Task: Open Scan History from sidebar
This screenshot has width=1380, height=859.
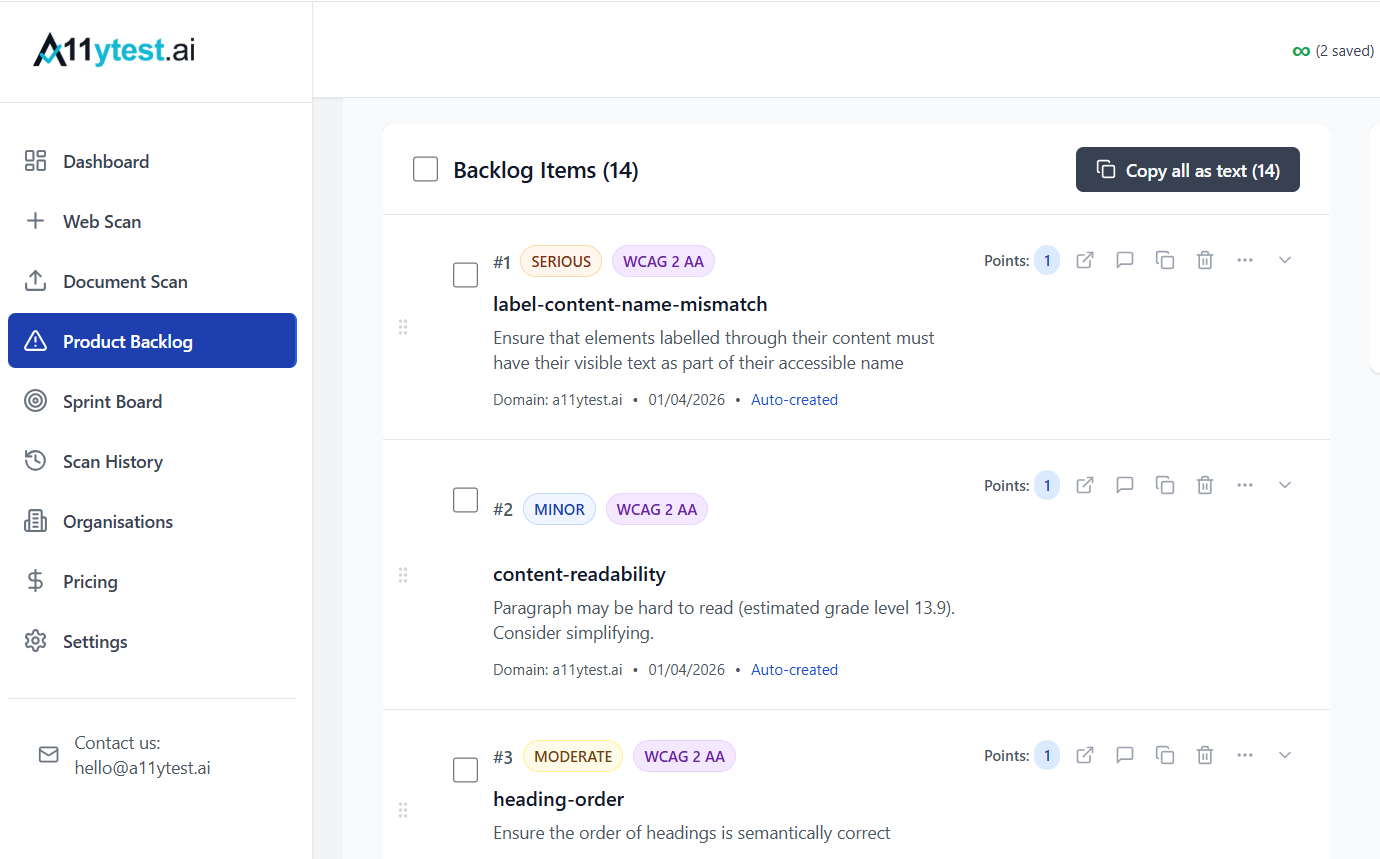Action: 112,462
